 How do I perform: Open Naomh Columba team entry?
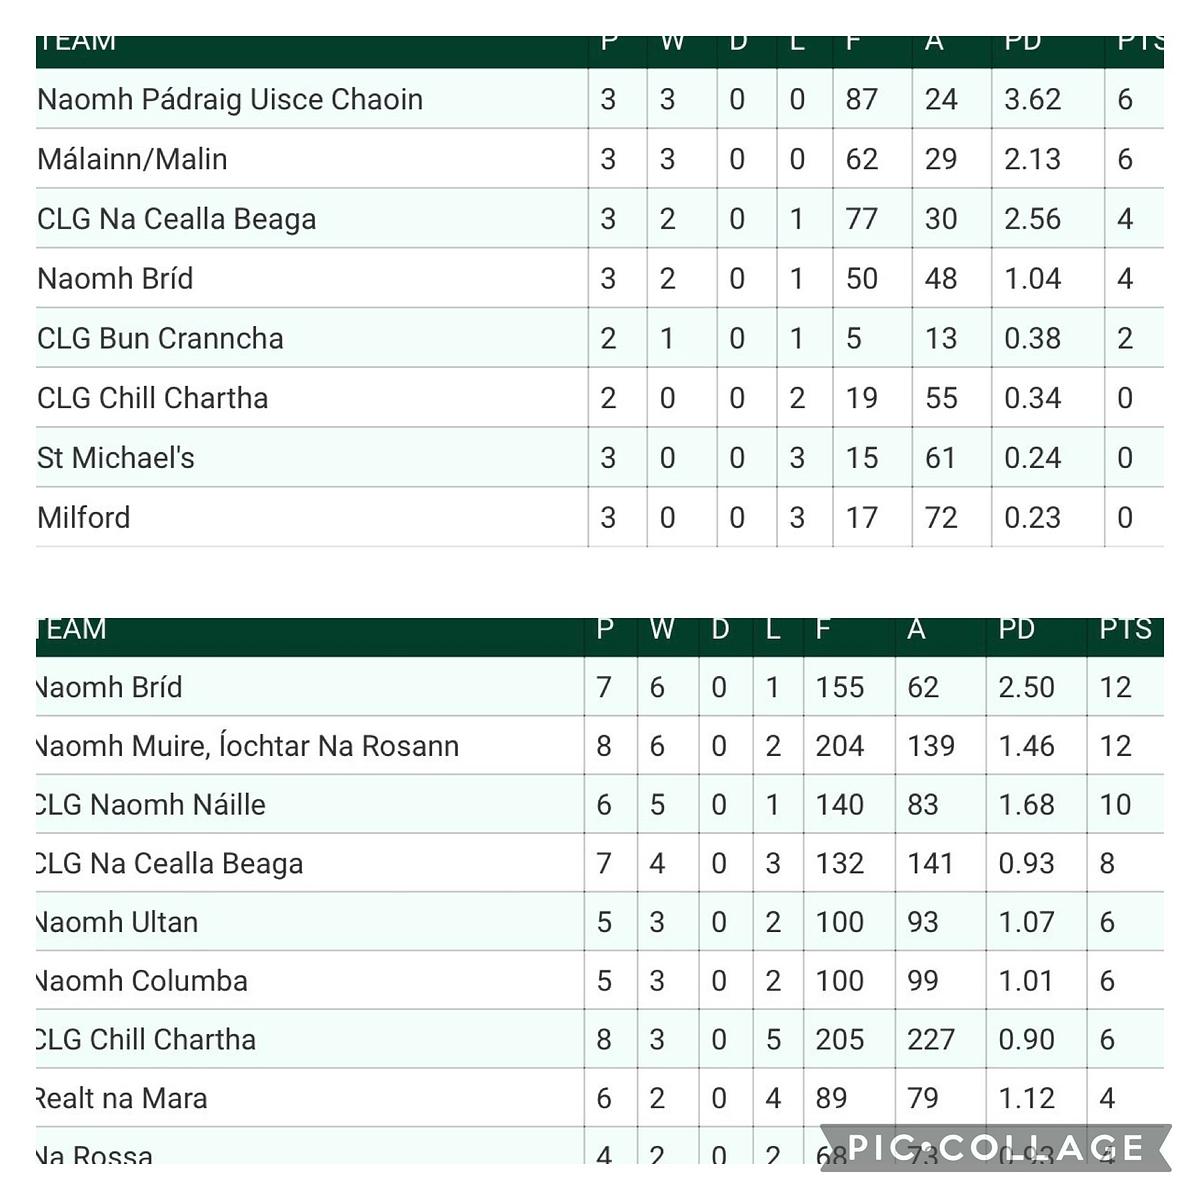point(142,980)
